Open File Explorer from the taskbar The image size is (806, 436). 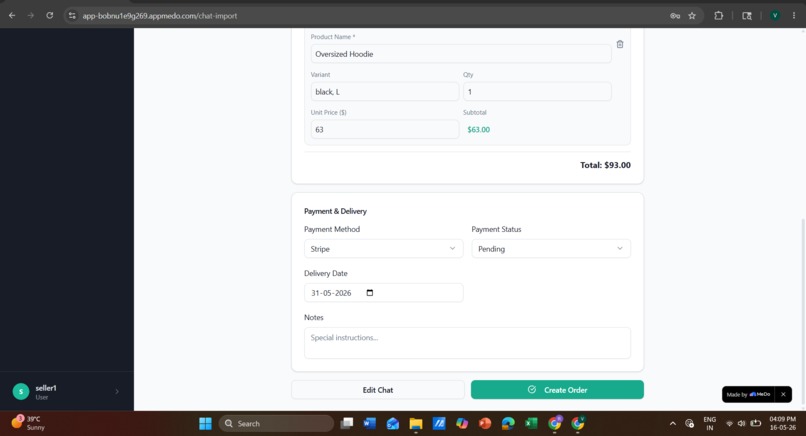point(416,423)
